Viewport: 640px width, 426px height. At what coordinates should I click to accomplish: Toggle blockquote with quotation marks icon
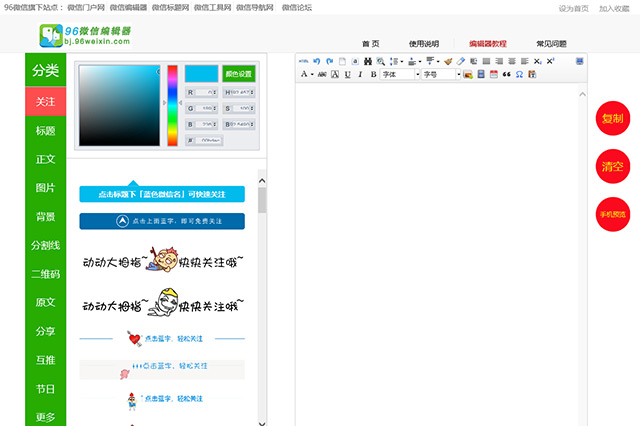click(x=506, y=74)
